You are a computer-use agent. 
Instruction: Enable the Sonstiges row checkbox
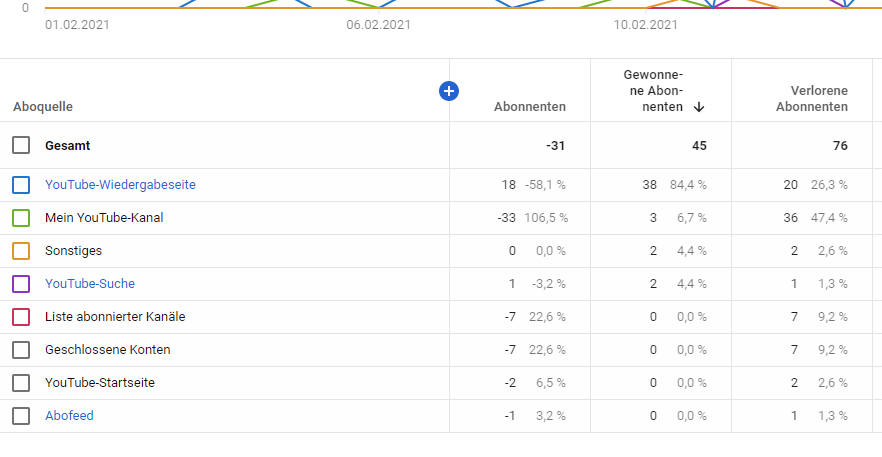click(x=21, y=251)
